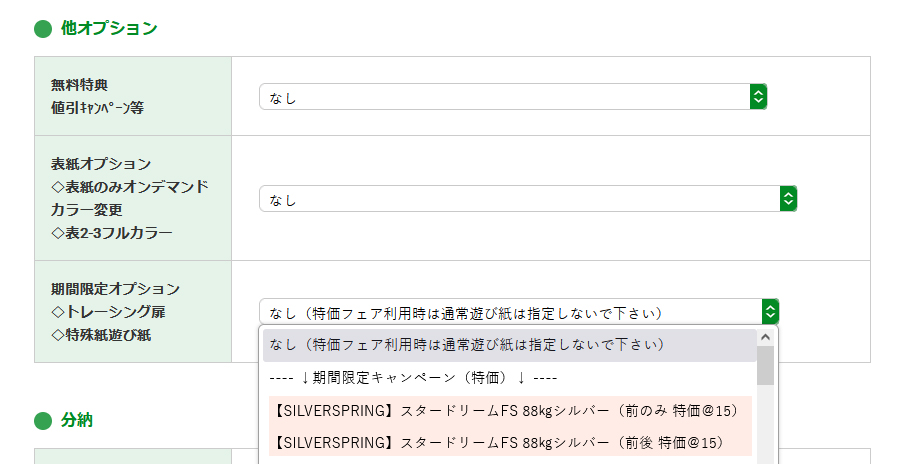The height and width of the screenshot is (464, 900).
Task: Click the green circle beside 他オプション
Action: 42,29
